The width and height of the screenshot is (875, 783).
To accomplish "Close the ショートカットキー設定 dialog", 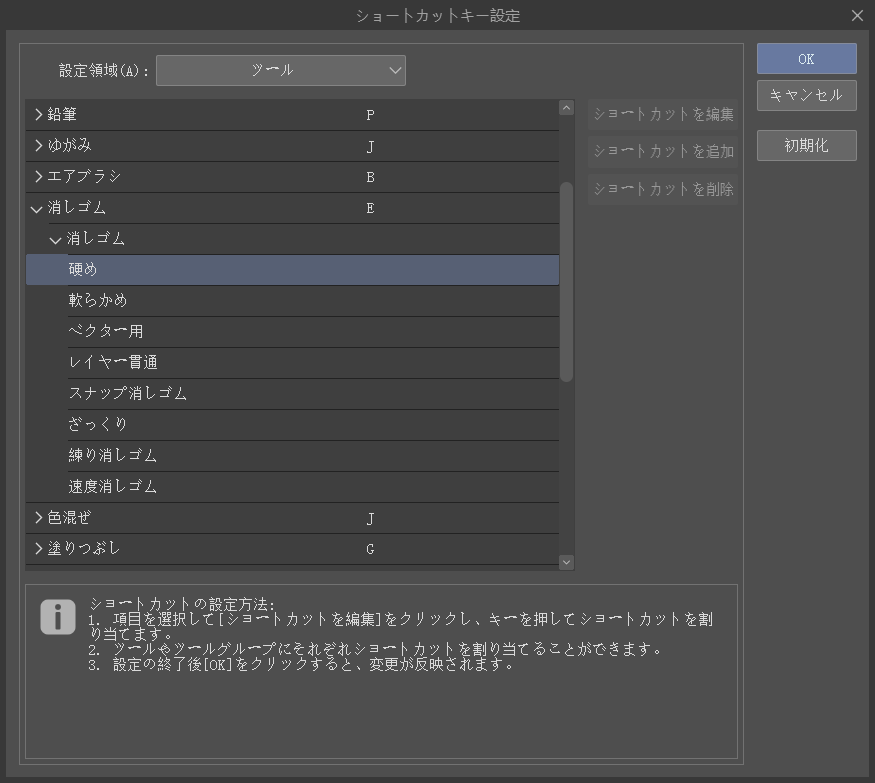I will pos(857,16).
